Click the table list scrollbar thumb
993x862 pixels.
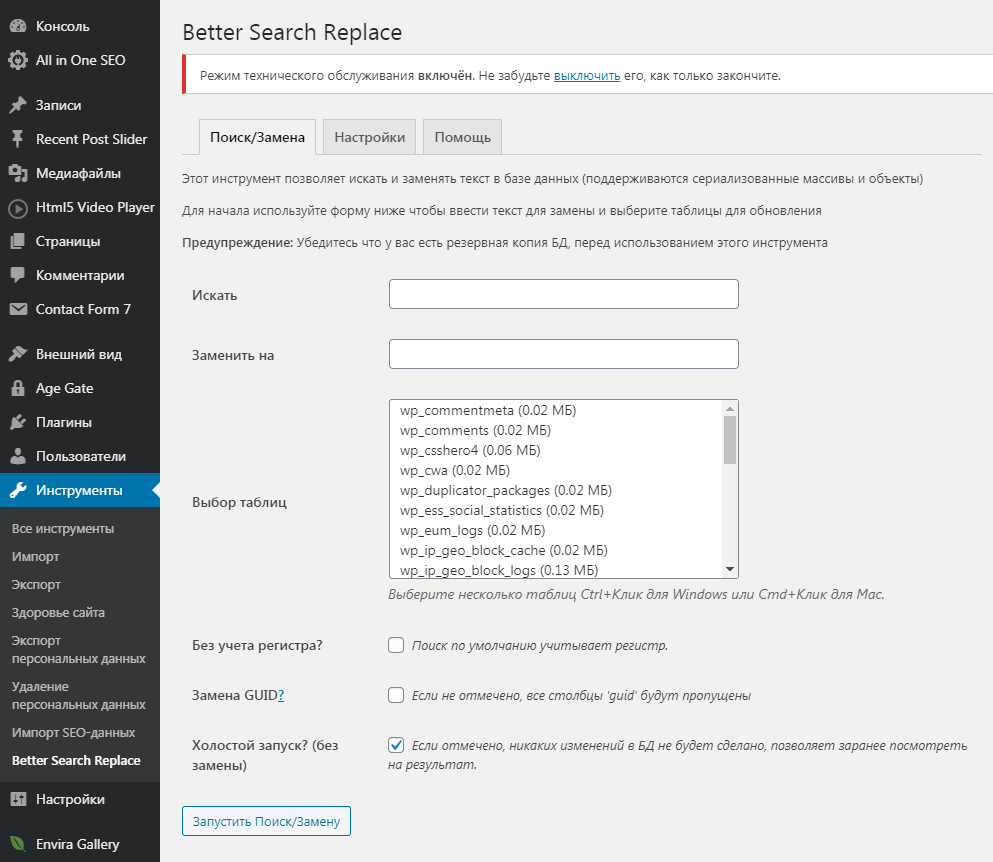[x=730, y=440]
